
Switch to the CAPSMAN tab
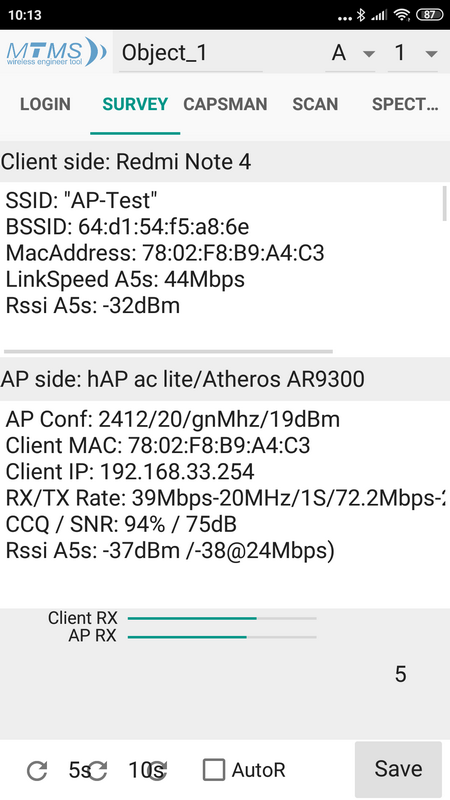225,104
